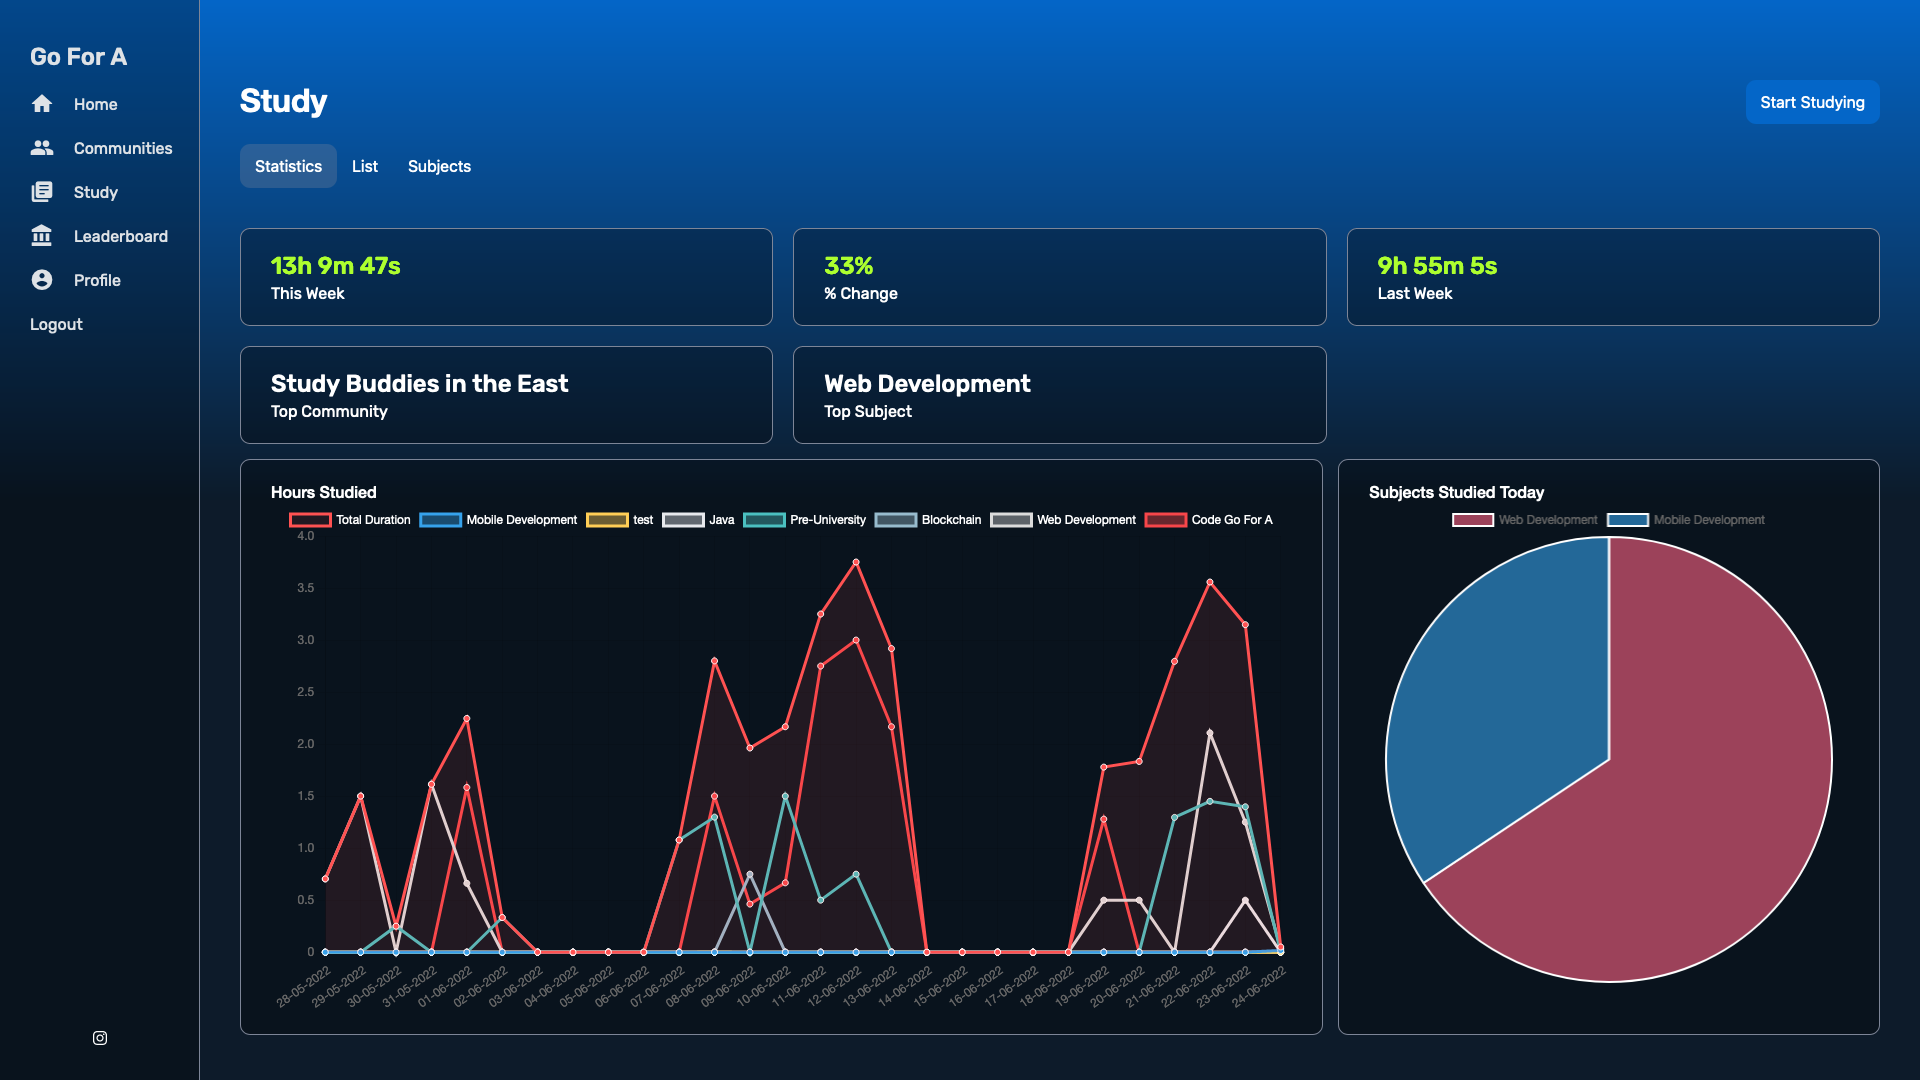Viewport: 1920px width, 1080px height.
Task: Toggle the Java legend item
Action: pyautogui.click(x=698, y=520)
